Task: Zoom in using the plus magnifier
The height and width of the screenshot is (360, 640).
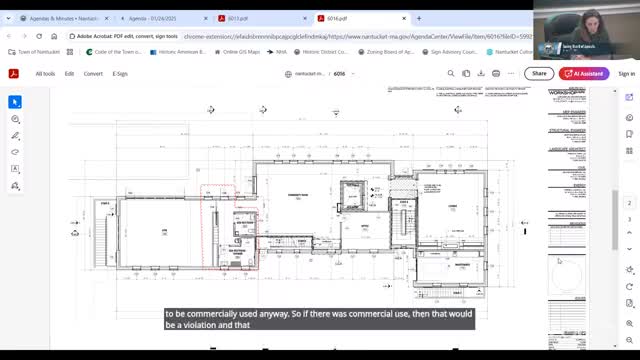Action: pyautogui.click(x=629, y=323)
